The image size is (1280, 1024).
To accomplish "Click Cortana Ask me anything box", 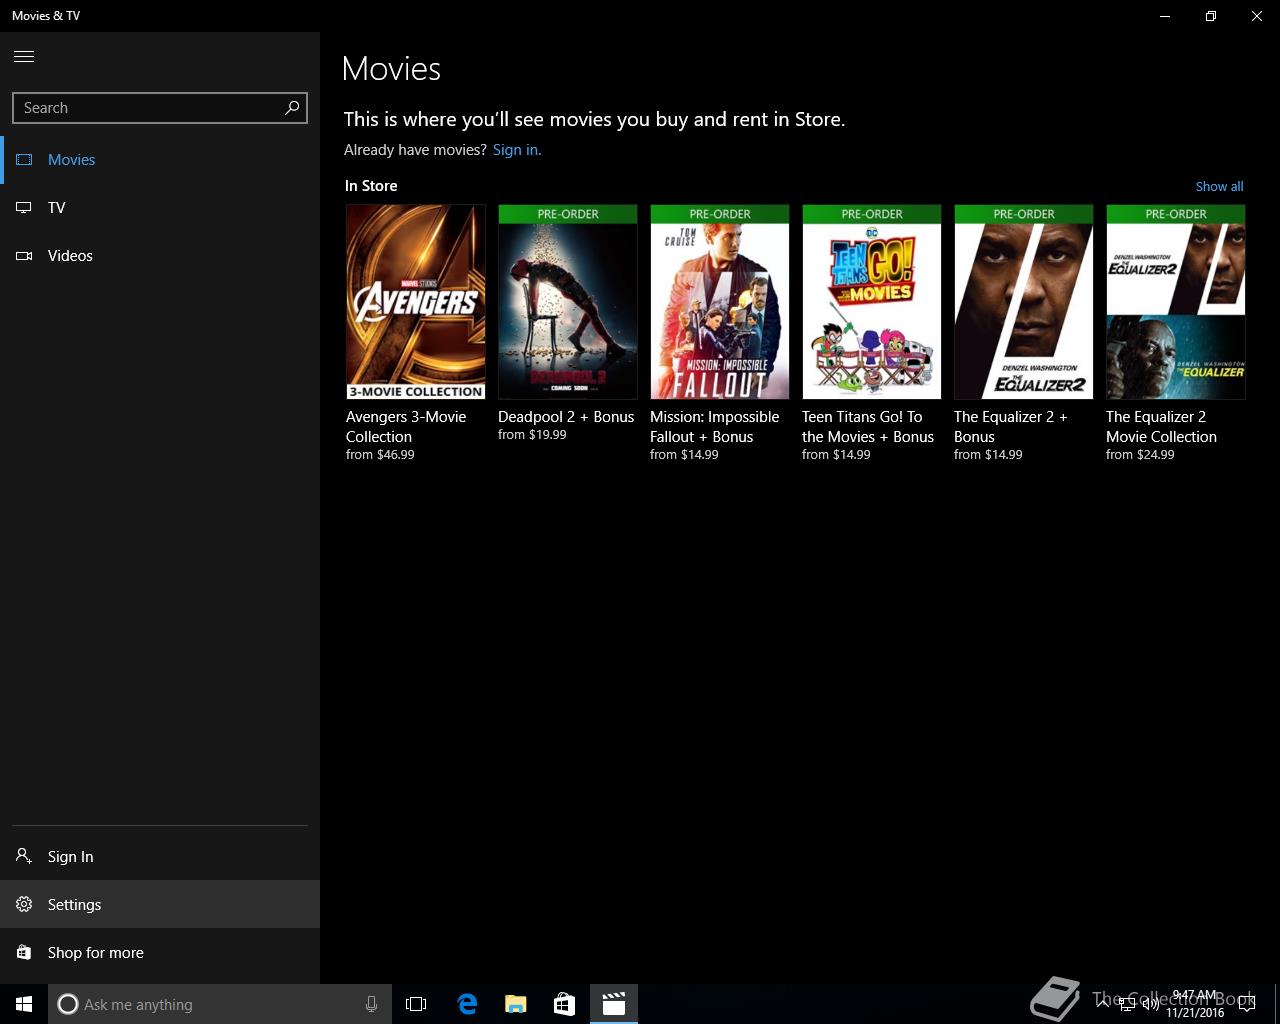I will pyautogui.click(x=220, y=1004).
